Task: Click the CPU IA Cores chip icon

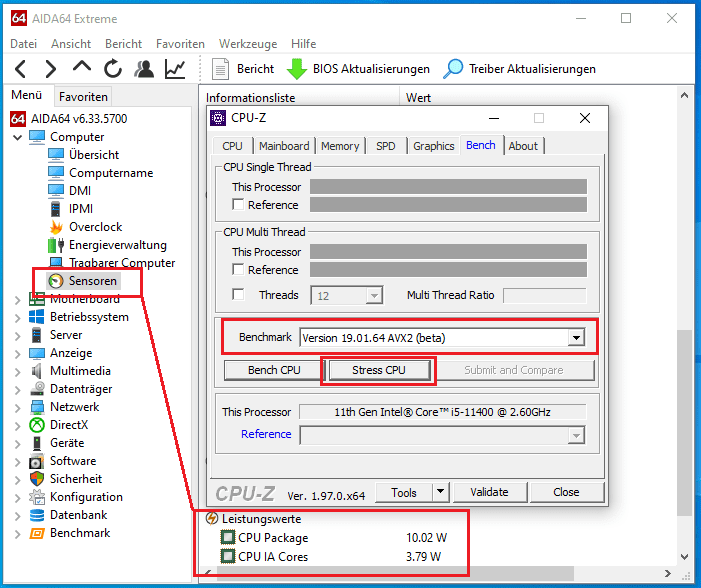Action: point(228,556)
